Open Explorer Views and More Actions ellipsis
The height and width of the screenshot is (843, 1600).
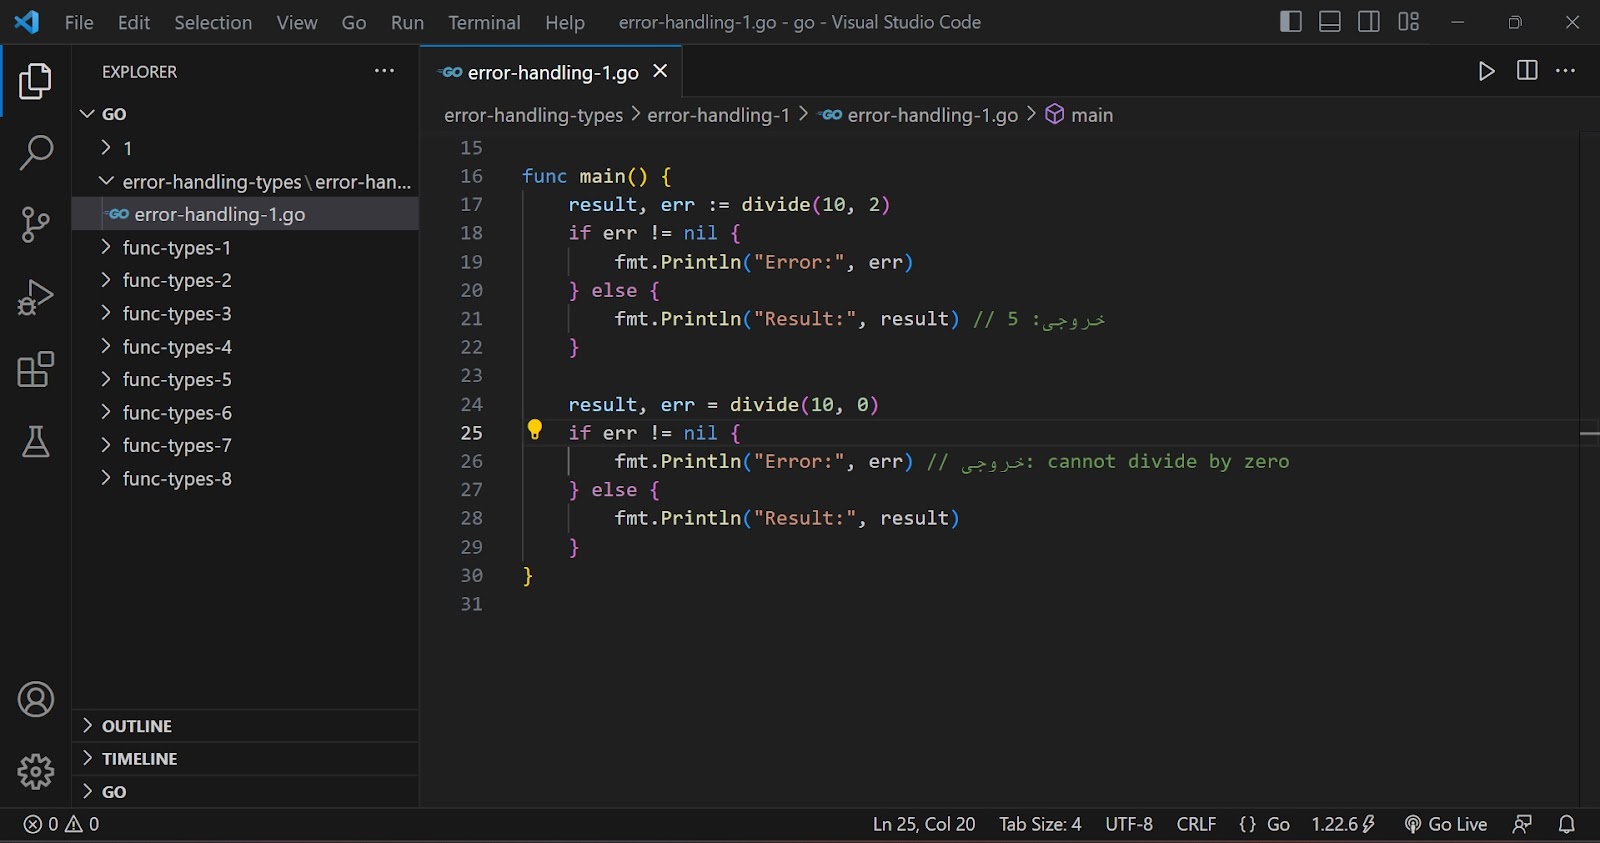coord(384,71)
